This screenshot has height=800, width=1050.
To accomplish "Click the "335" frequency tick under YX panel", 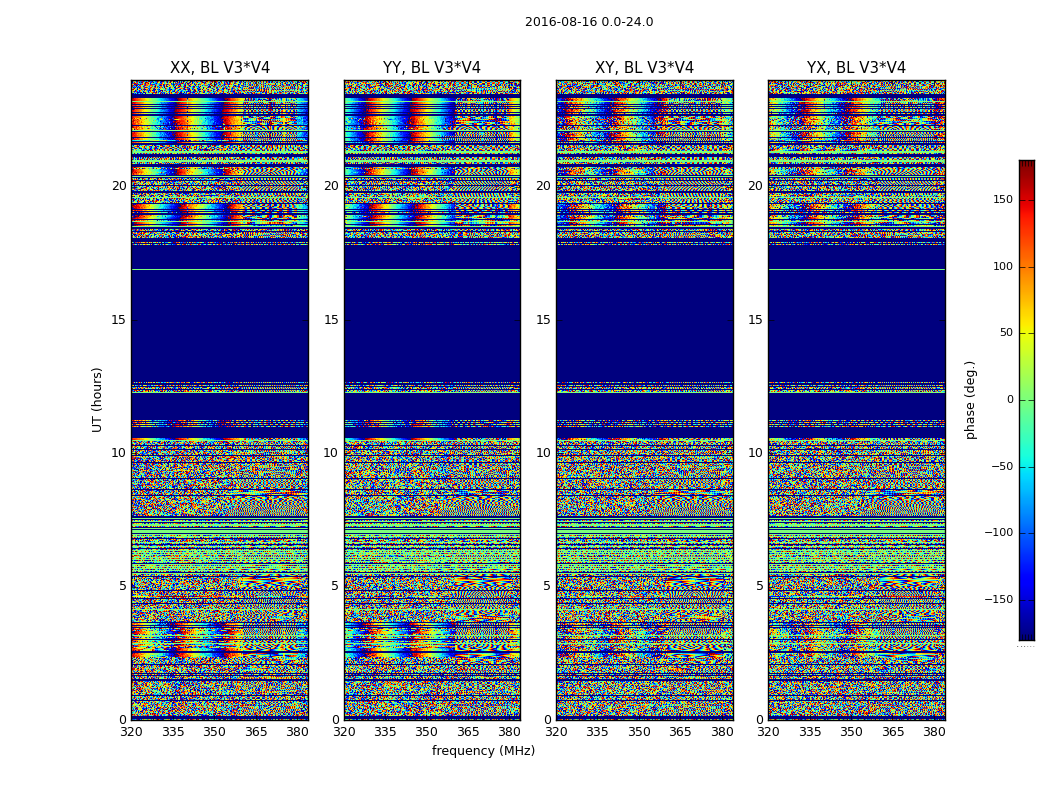I will (810, 732).
